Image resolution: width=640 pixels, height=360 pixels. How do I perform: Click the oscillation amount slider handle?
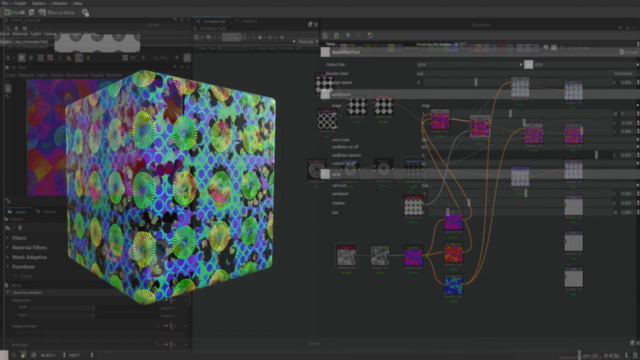(x=596, y=155)
